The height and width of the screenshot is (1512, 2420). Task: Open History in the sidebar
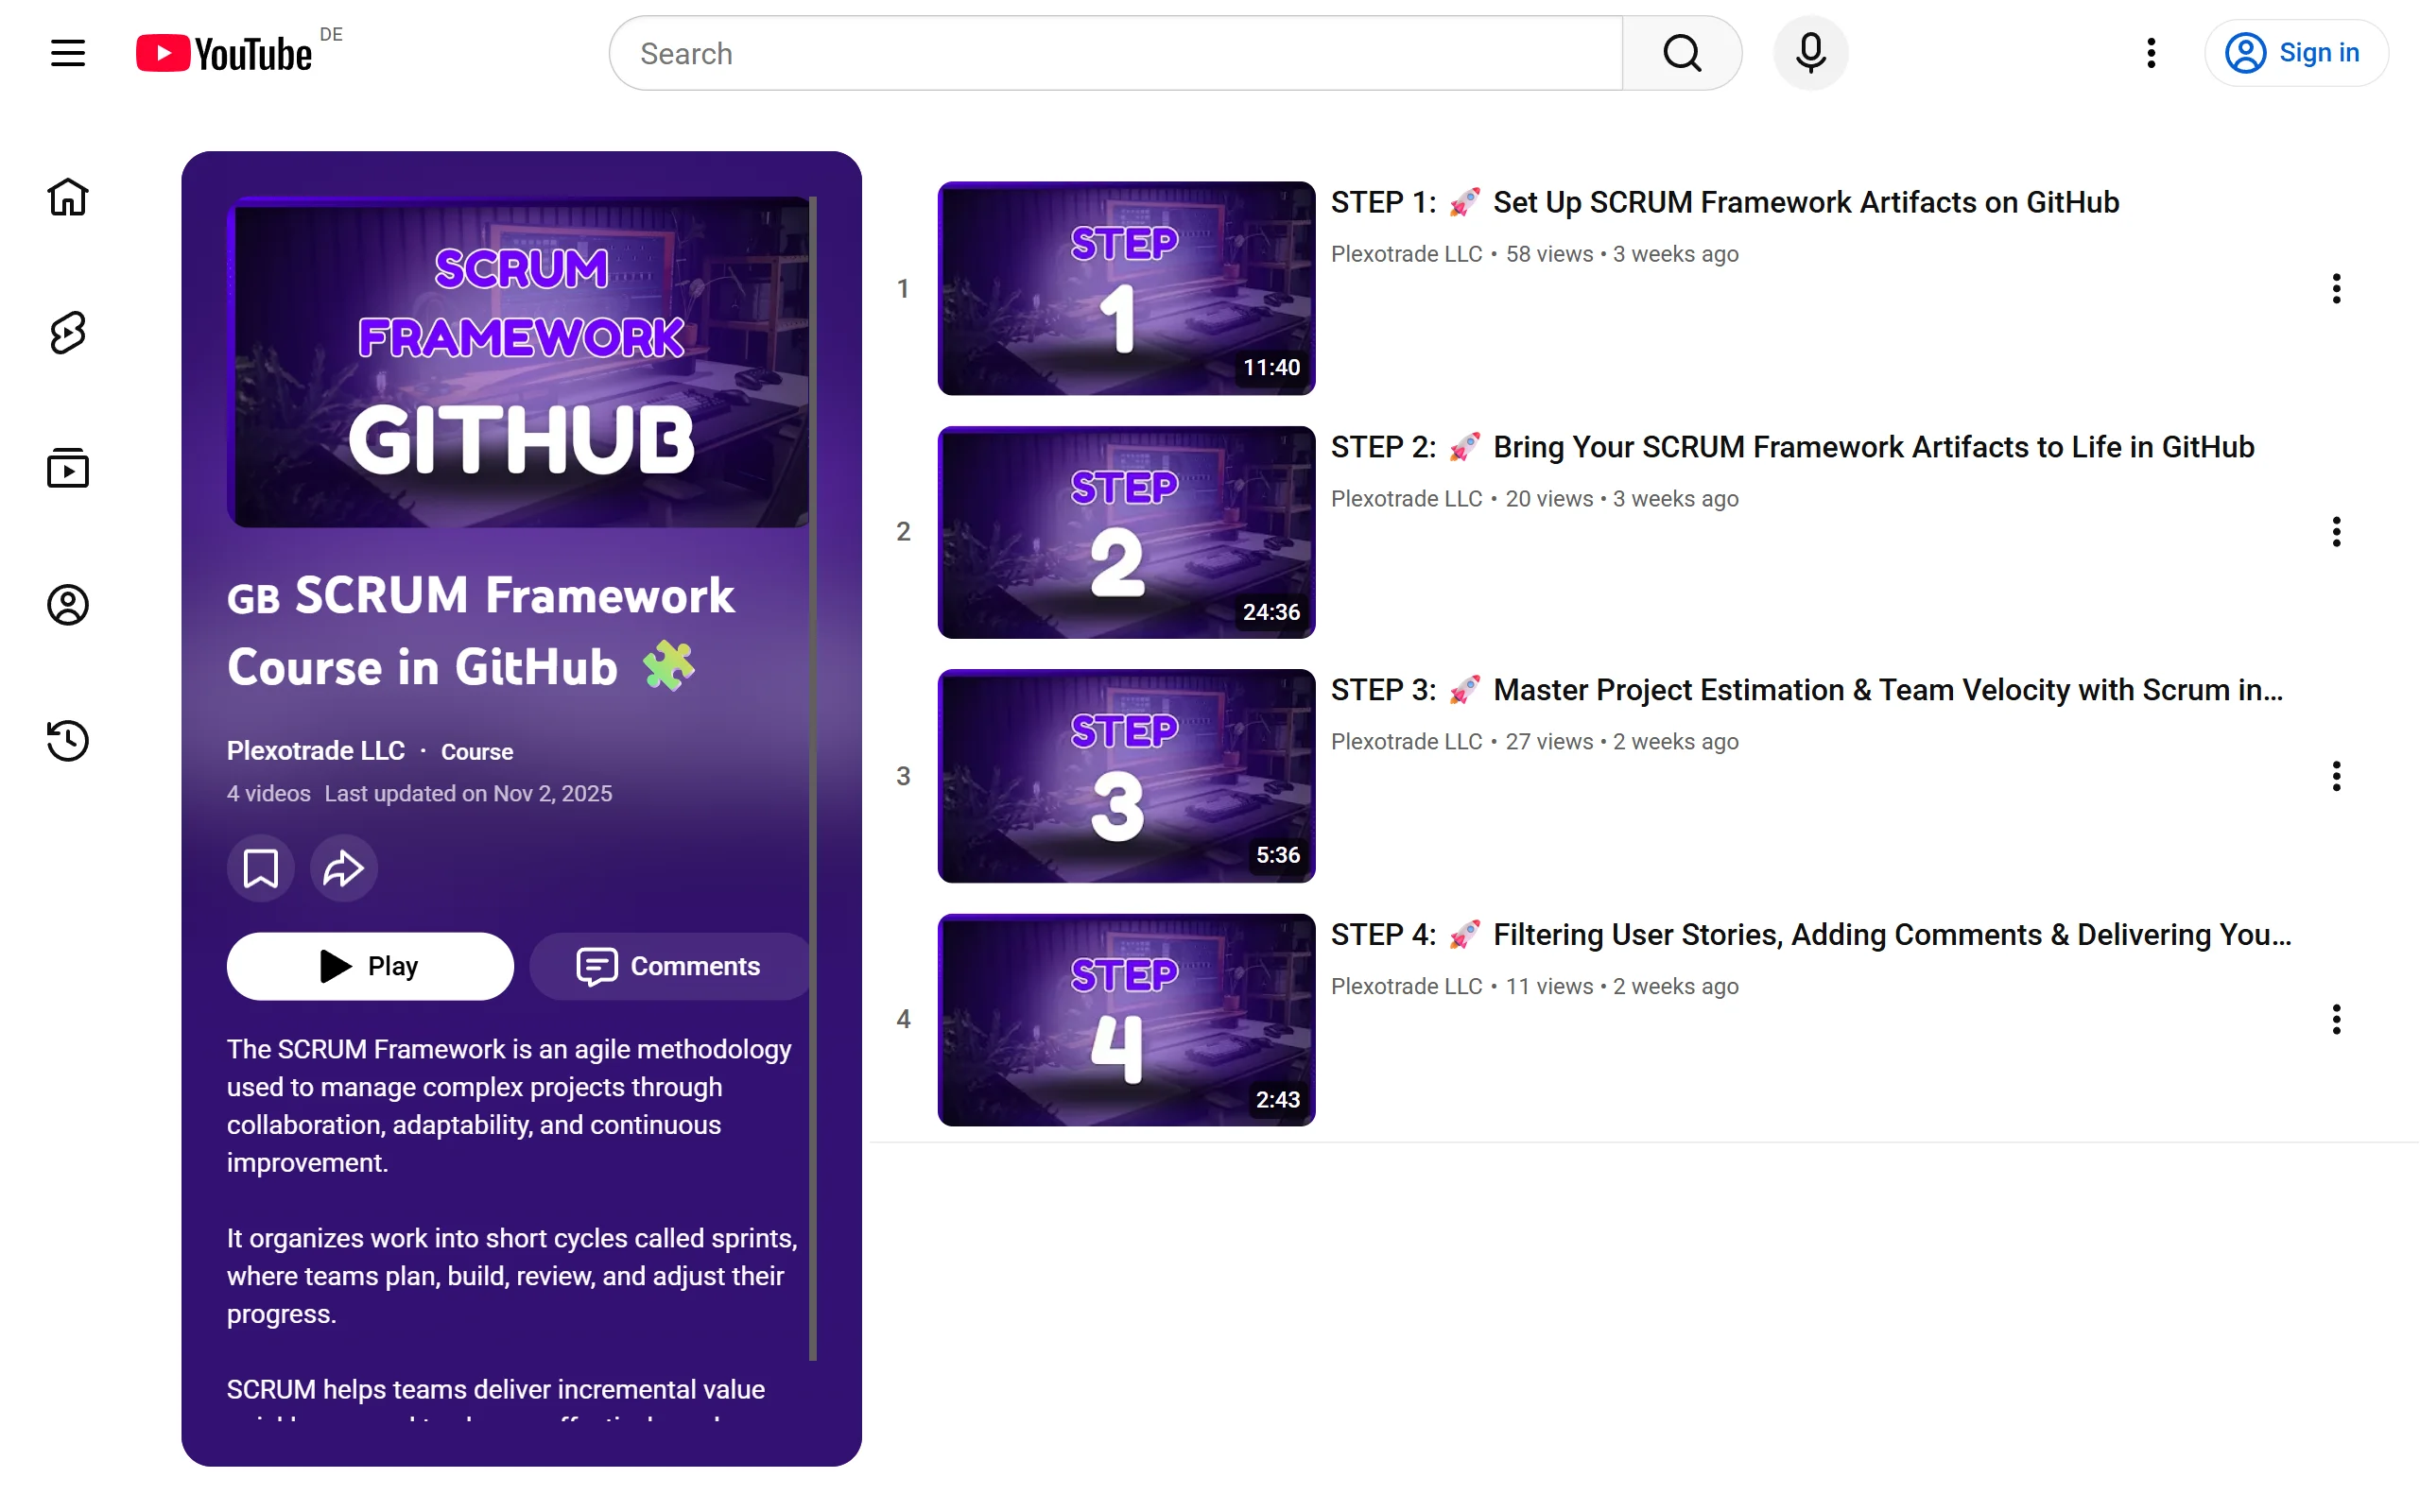[x=68, y=740]
